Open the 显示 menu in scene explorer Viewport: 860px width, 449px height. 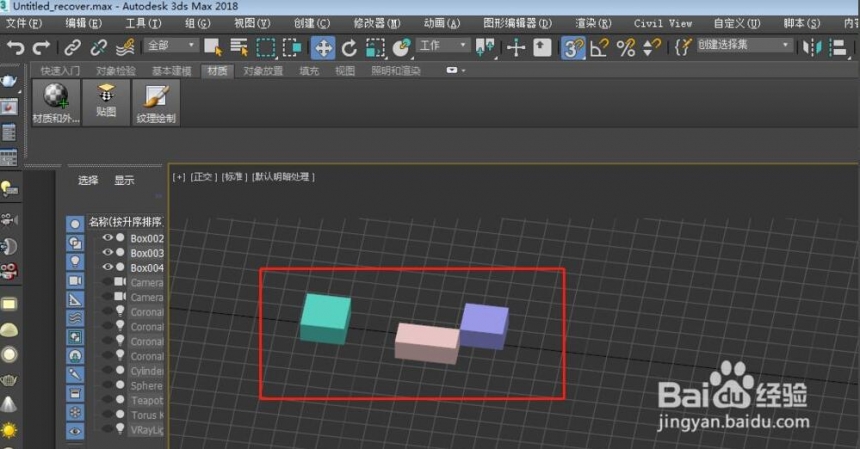124,180
